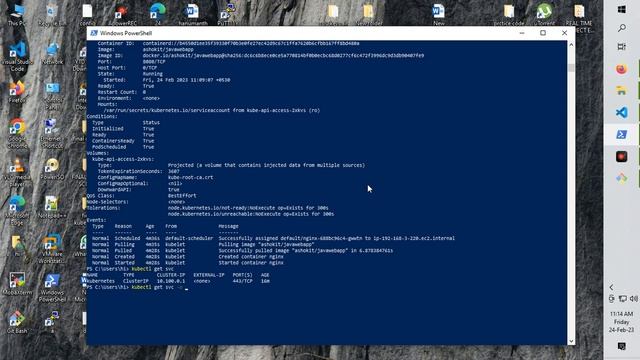Switch to VS Code in the taskbar
The width and height of the screenshot is (640, 360).
(x=622, y=113)
